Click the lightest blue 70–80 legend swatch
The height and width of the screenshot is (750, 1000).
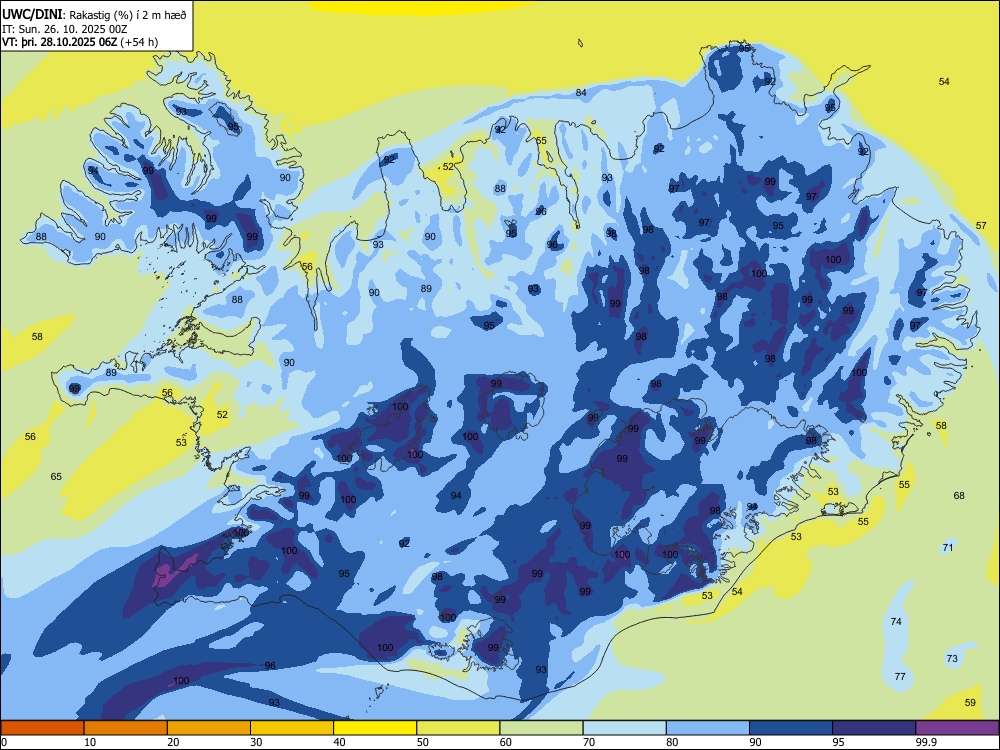coord(624,728)
